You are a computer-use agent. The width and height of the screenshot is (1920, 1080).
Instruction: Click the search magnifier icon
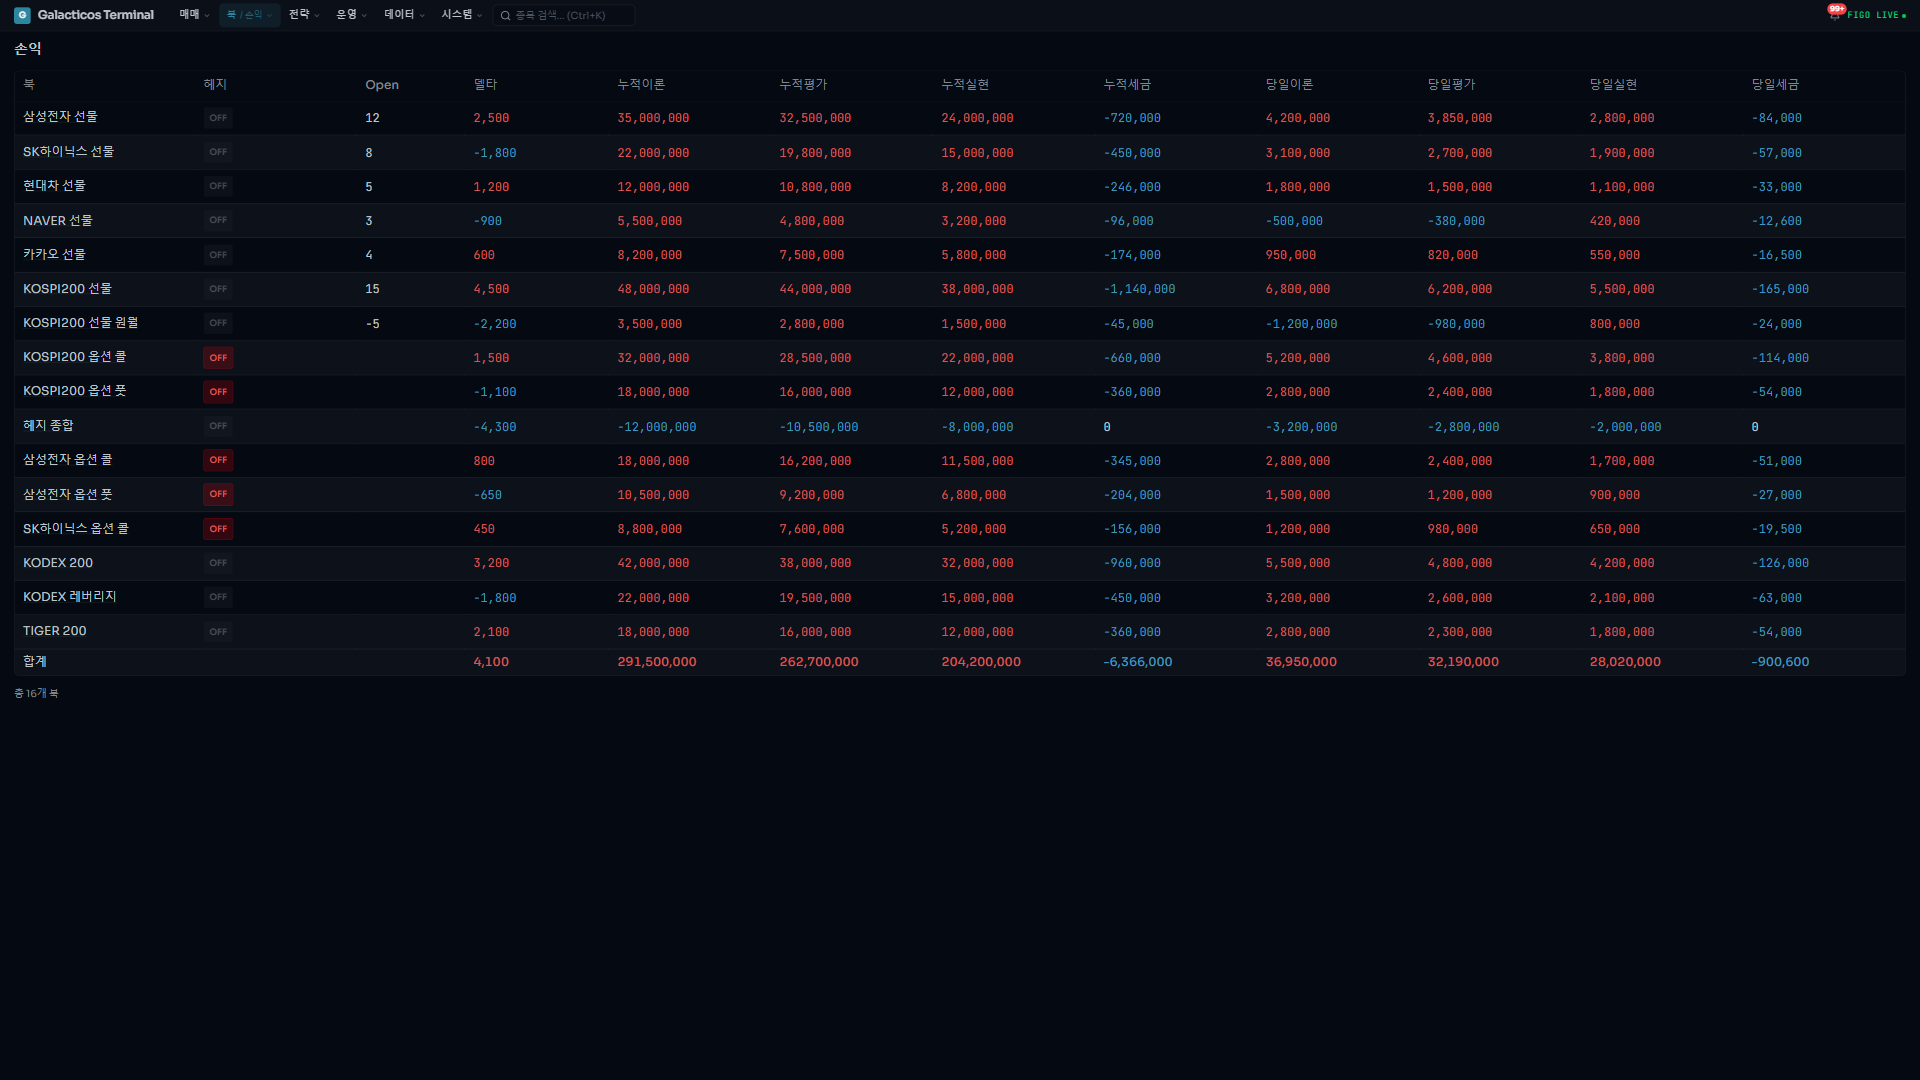tap(506, 16)
